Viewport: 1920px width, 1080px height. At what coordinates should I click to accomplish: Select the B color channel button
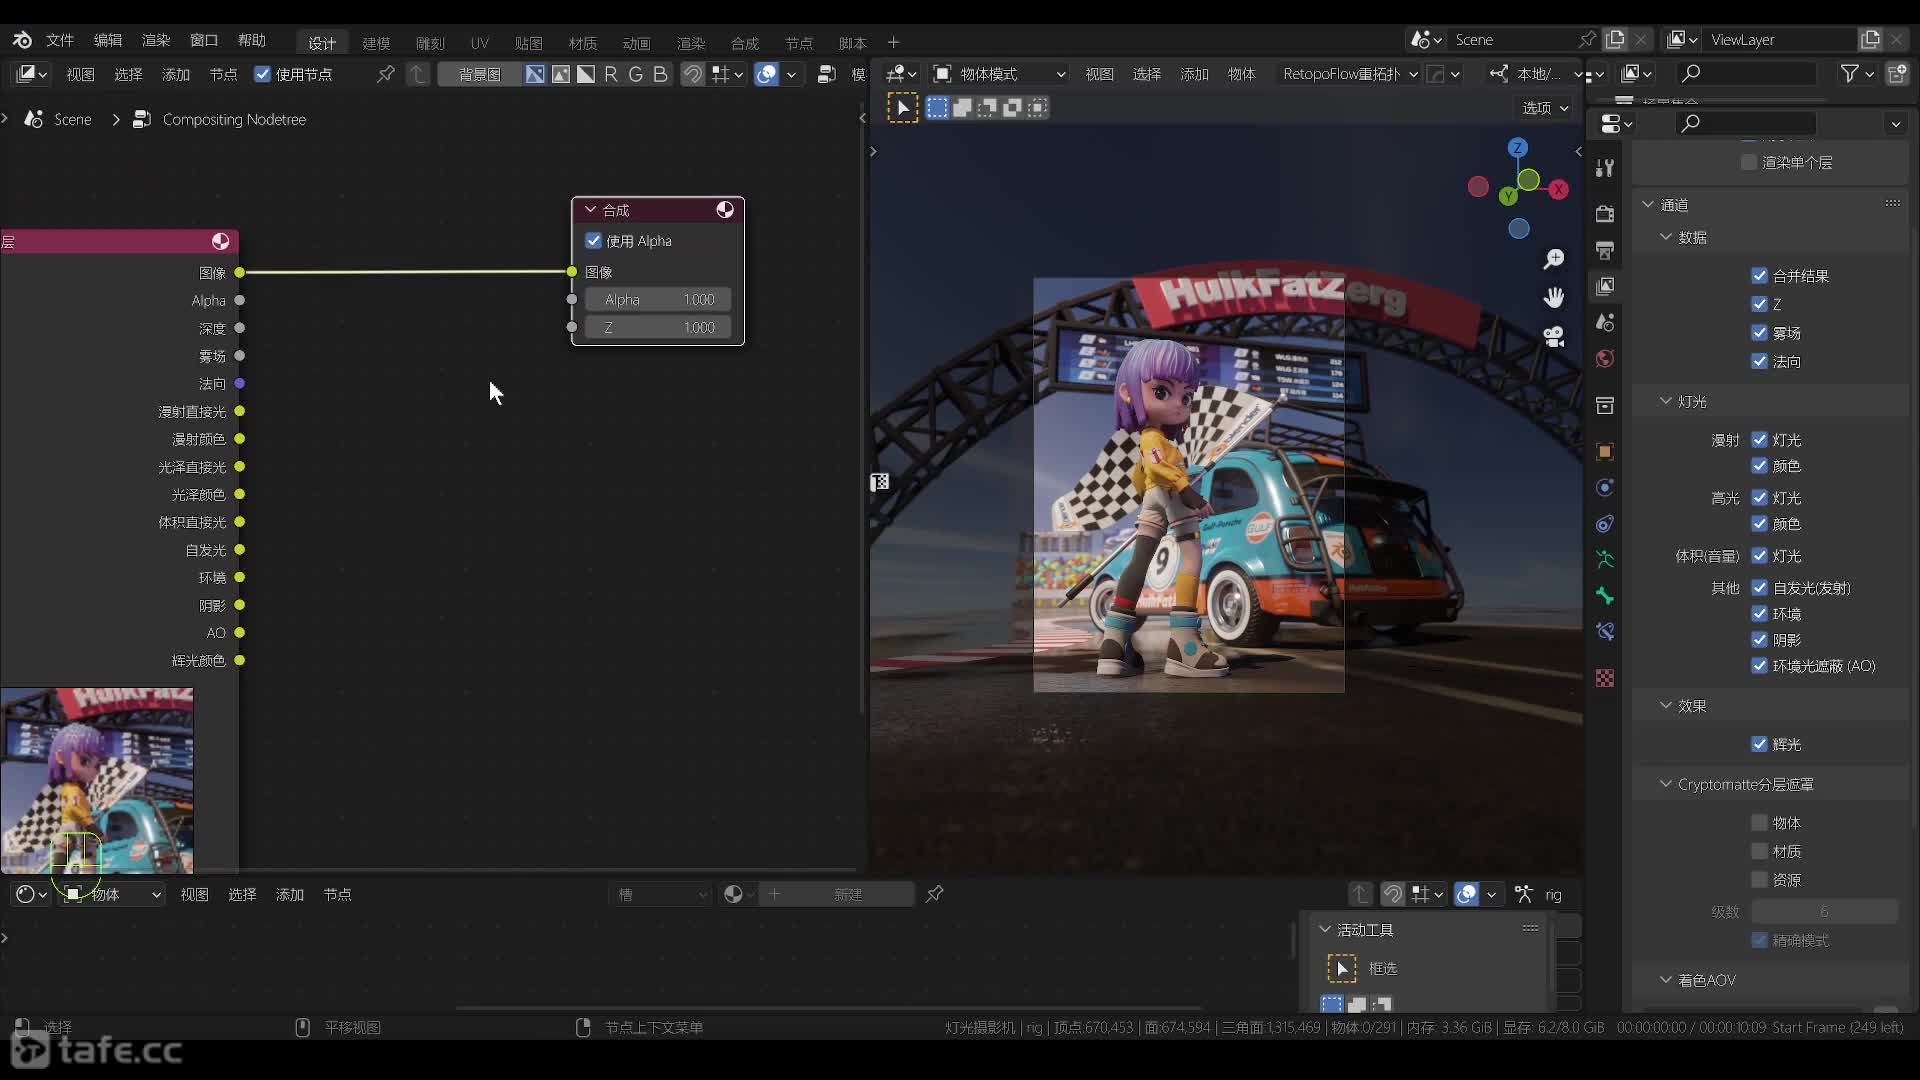660,74
